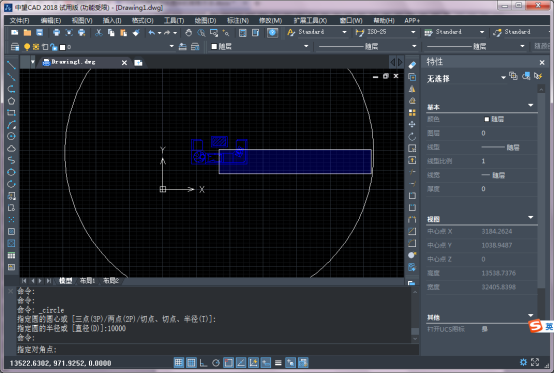Select the Line tool in left toolbar

tap(11, 65)
